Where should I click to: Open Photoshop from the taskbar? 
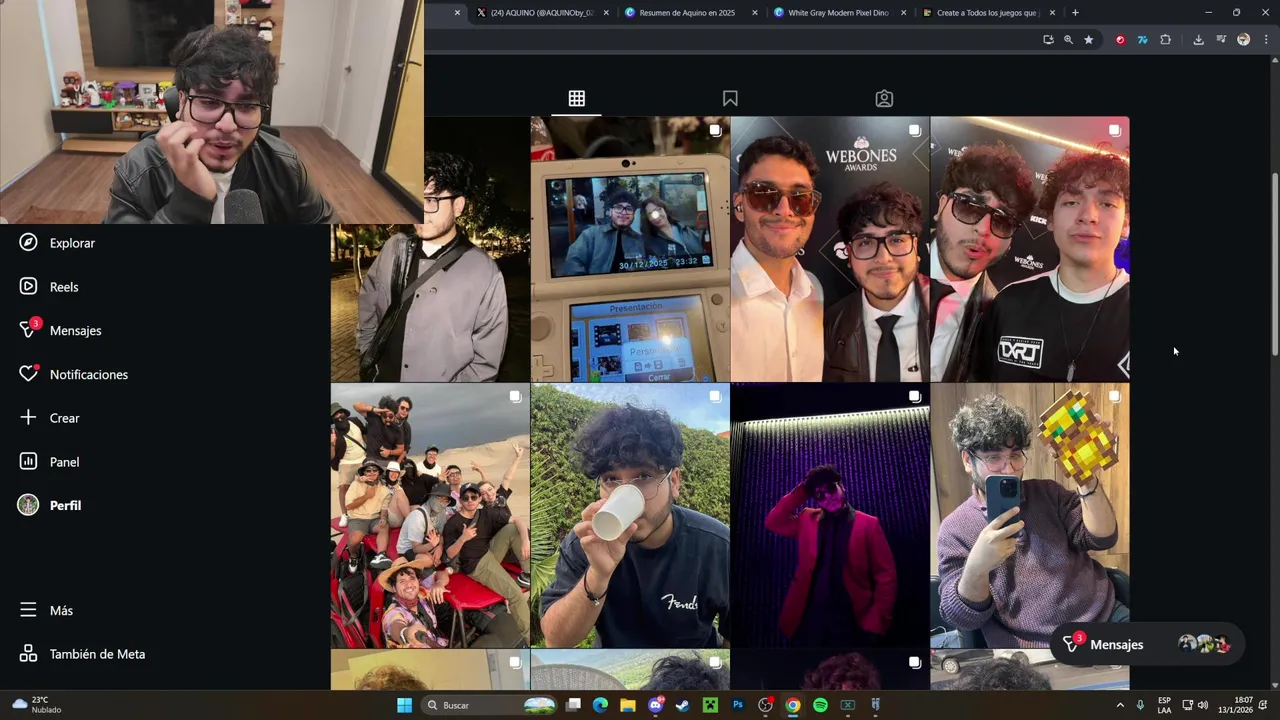click(738, 705)
